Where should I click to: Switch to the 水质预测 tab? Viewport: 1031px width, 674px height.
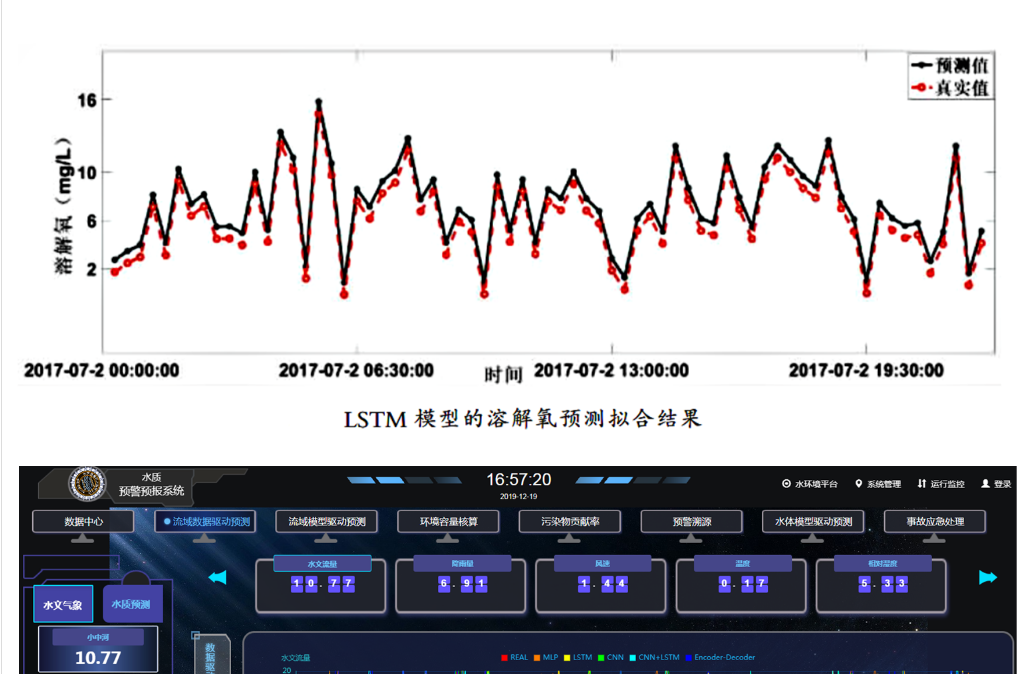click(x=130, y=605)
